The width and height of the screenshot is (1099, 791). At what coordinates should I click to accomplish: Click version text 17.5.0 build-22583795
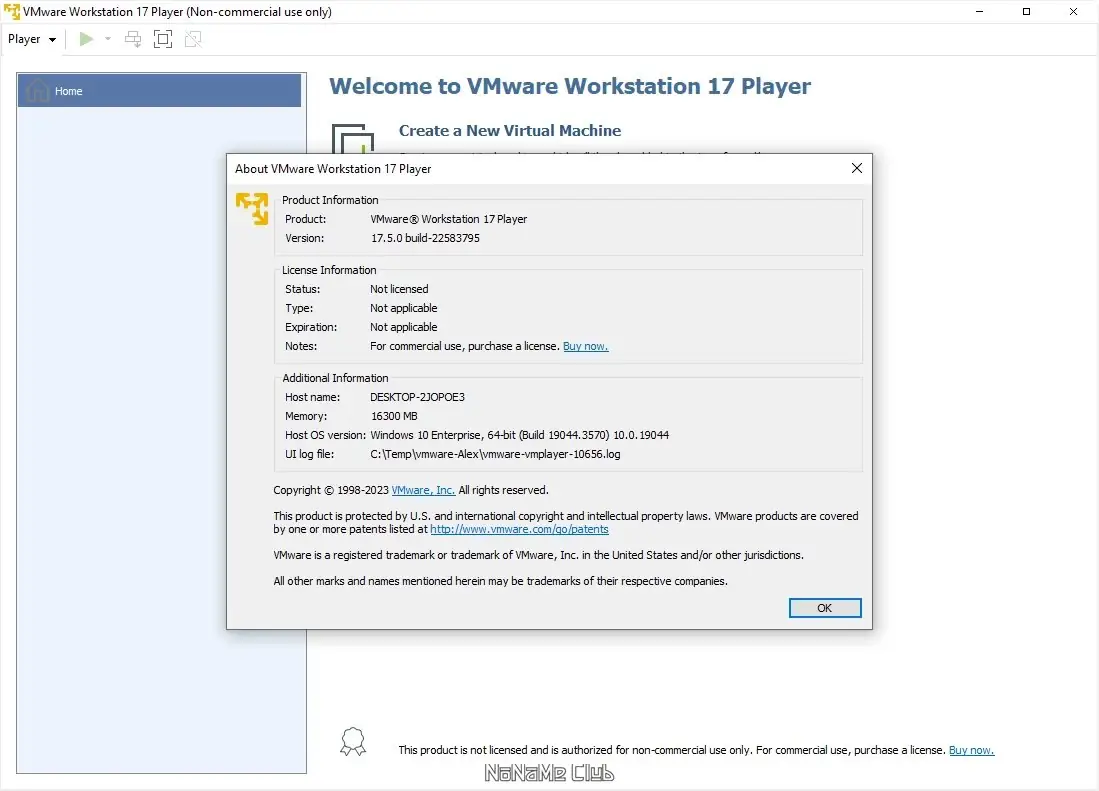point(425,238)
